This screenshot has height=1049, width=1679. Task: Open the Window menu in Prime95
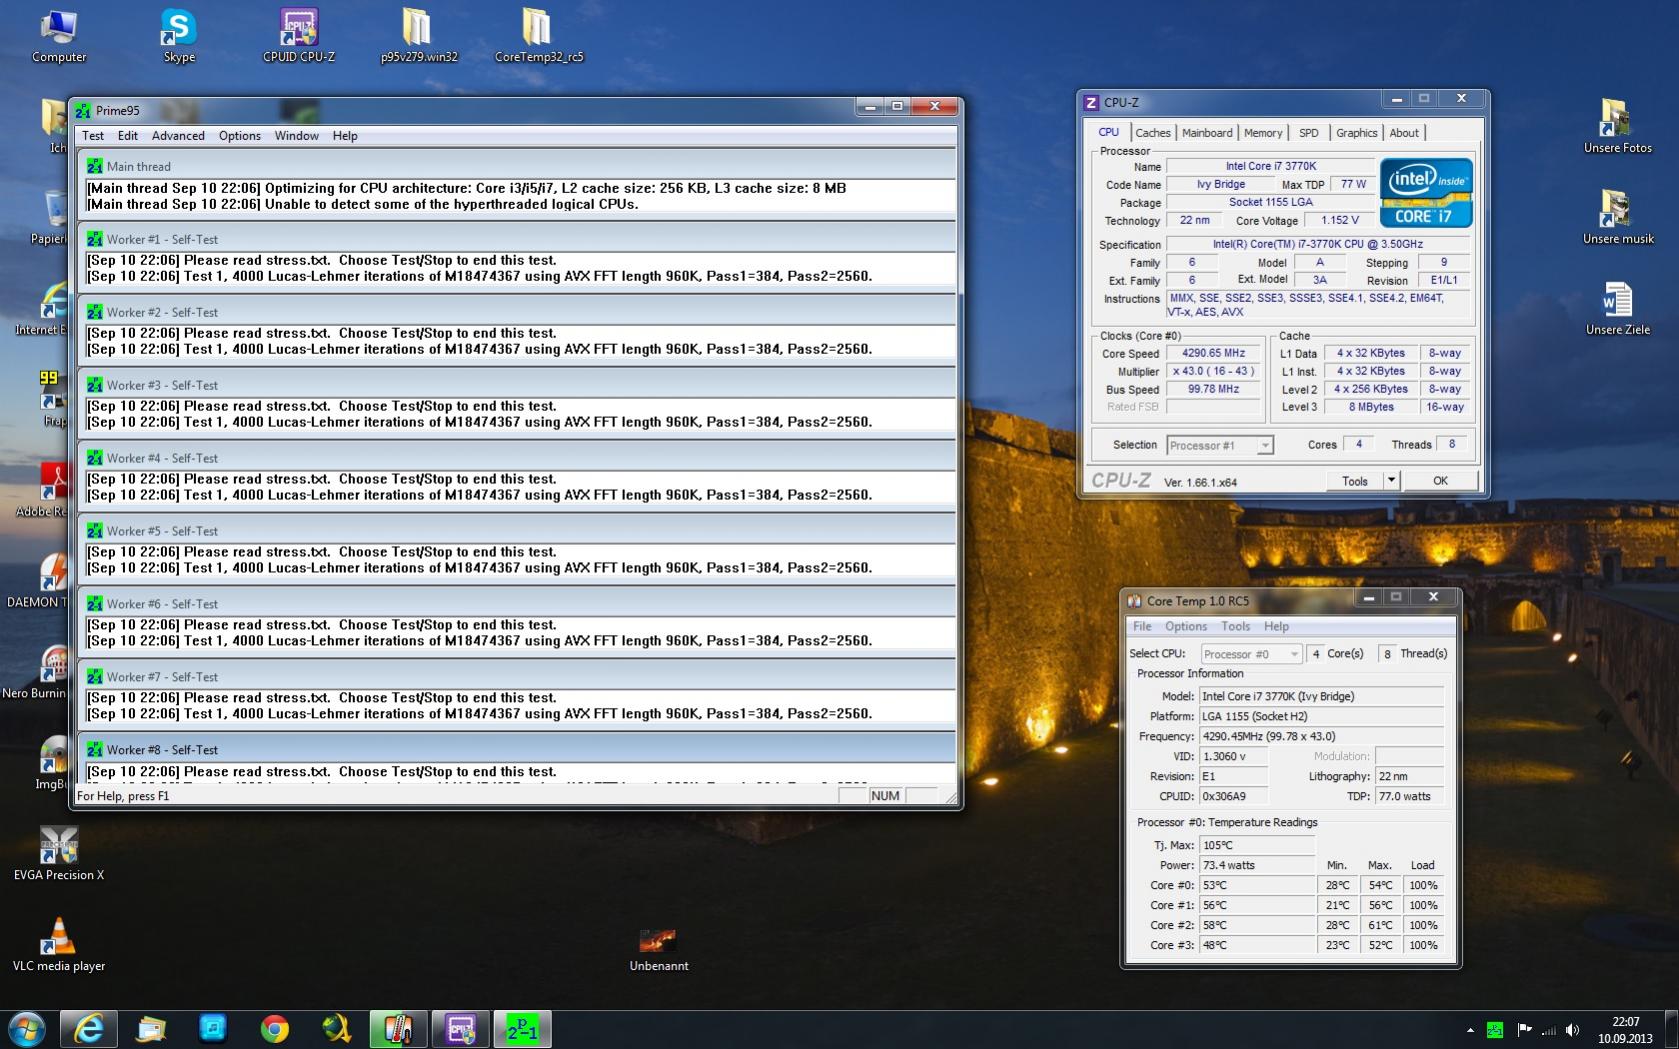[x=297, y=136]
